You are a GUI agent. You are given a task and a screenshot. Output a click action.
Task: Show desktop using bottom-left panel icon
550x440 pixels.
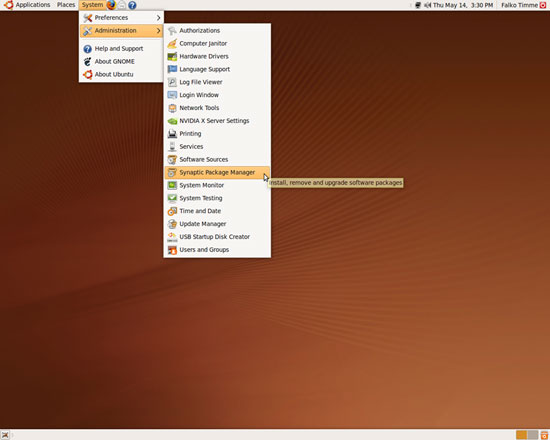(5, 435)
